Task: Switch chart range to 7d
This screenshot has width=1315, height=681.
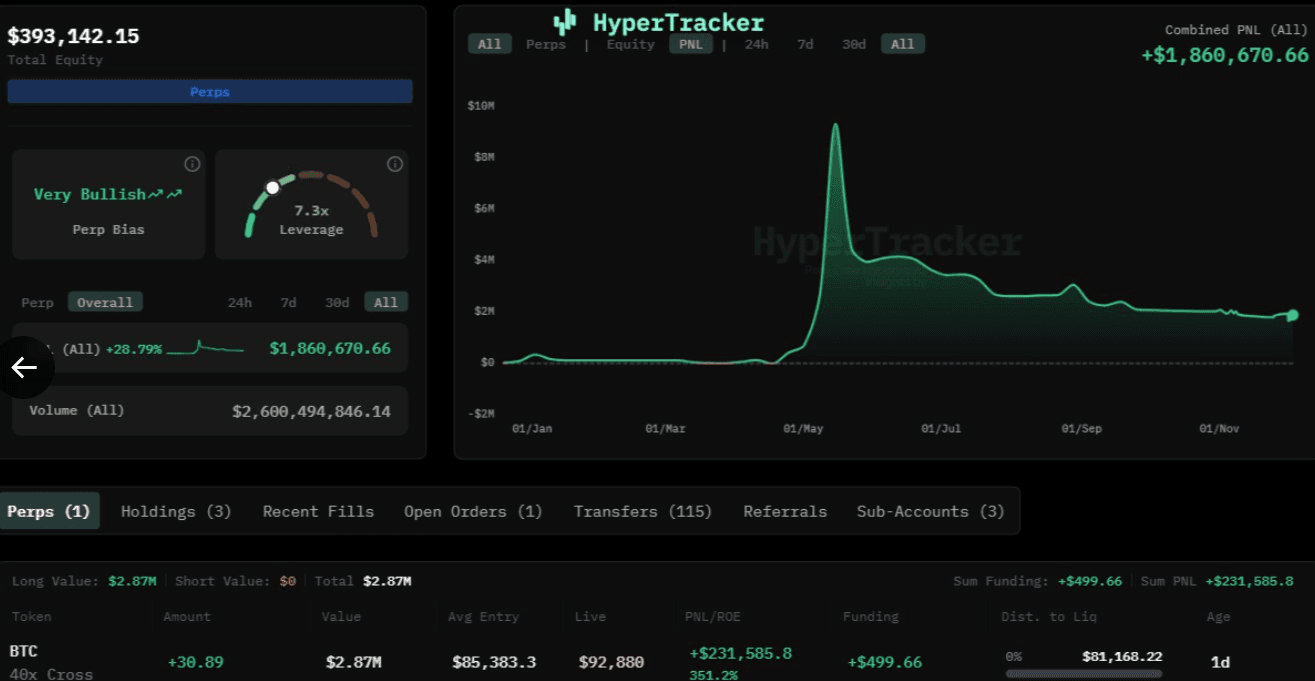Action: coord(805,44)
